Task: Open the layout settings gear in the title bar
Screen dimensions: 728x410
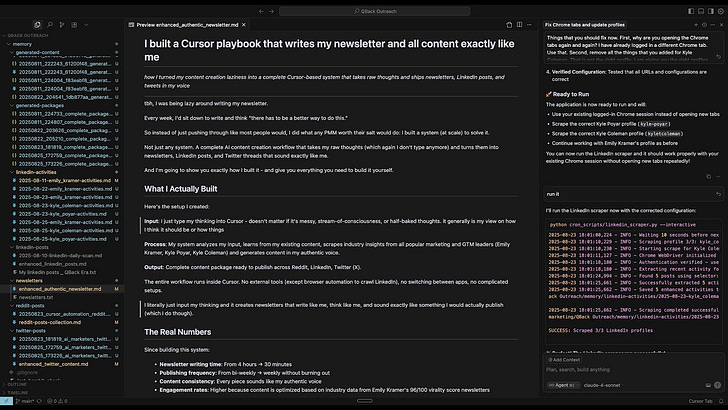Action: click(x=721, y=11)
